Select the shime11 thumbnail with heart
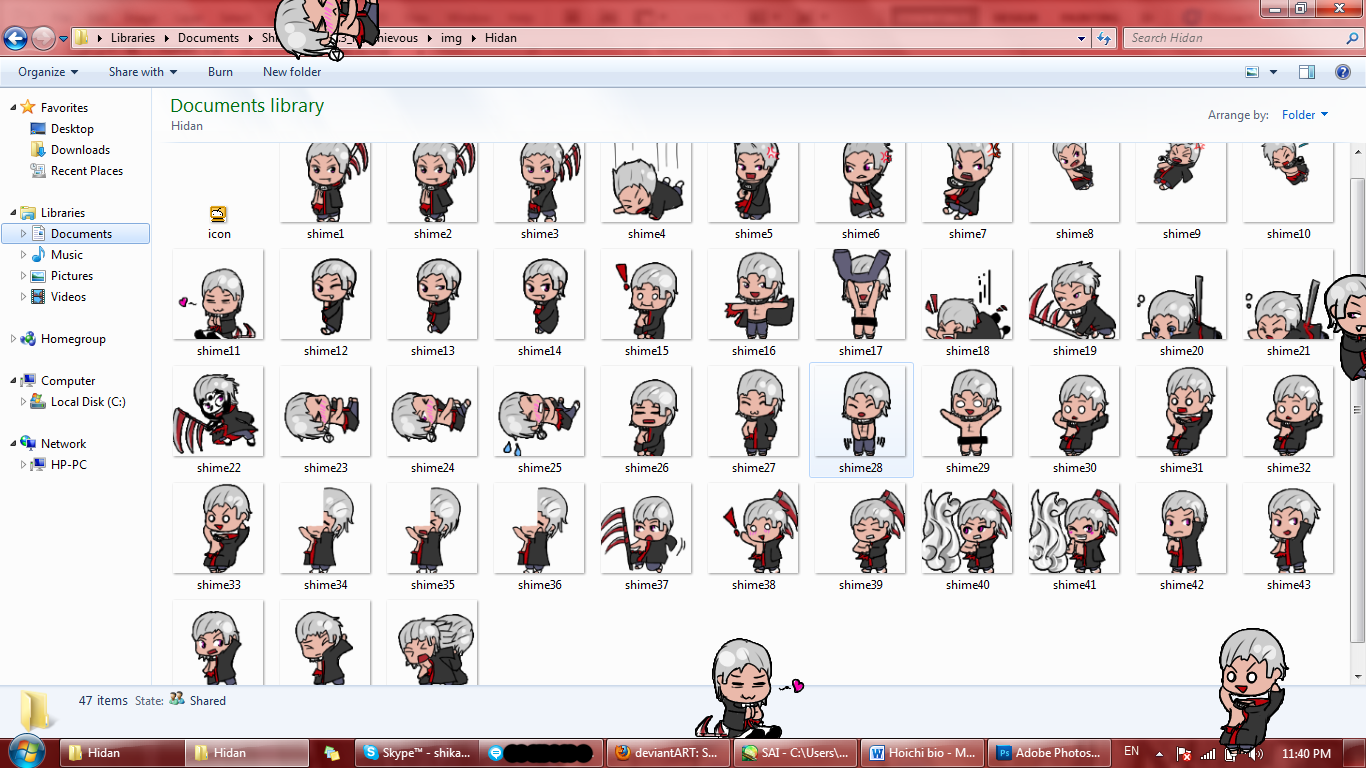Image resolution: width=1366 pixels, height=768 pixels. 218,295
